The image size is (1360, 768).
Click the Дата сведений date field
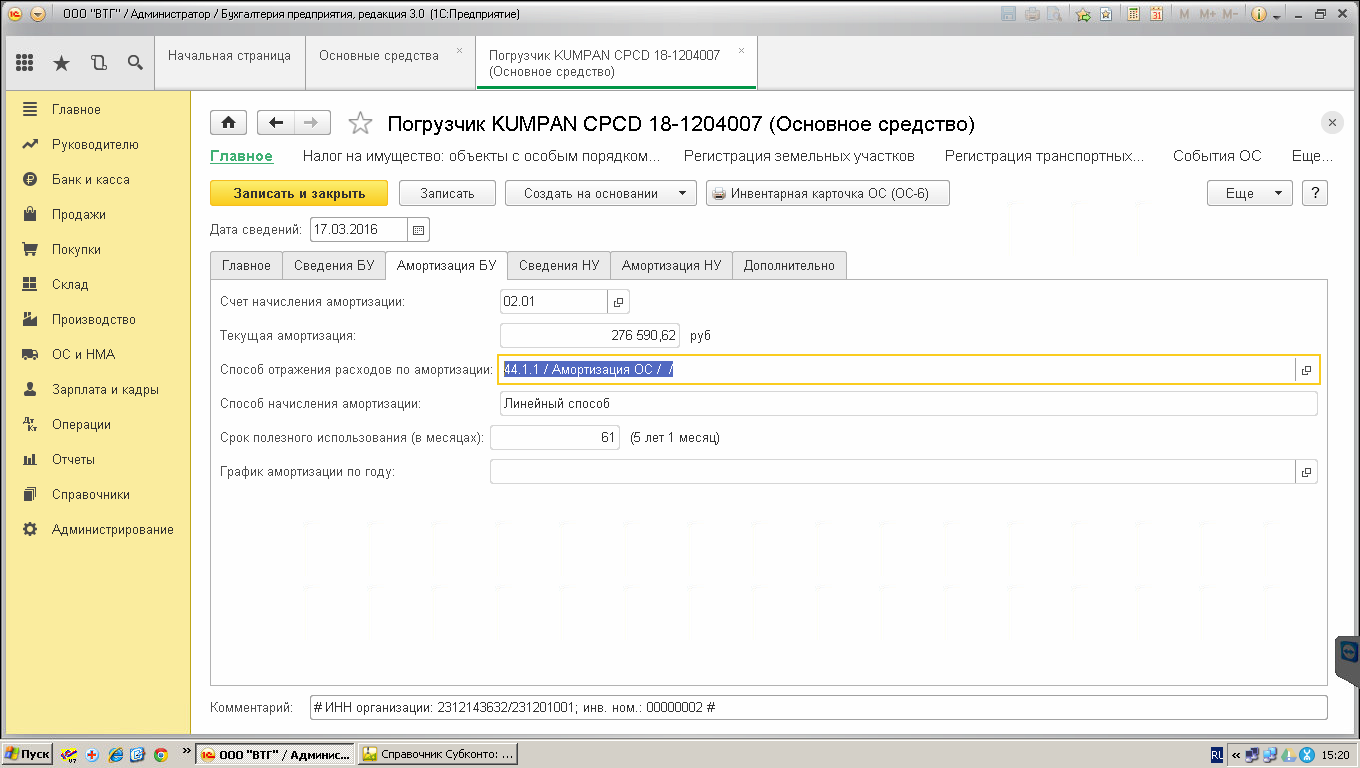tap(359, 230)
